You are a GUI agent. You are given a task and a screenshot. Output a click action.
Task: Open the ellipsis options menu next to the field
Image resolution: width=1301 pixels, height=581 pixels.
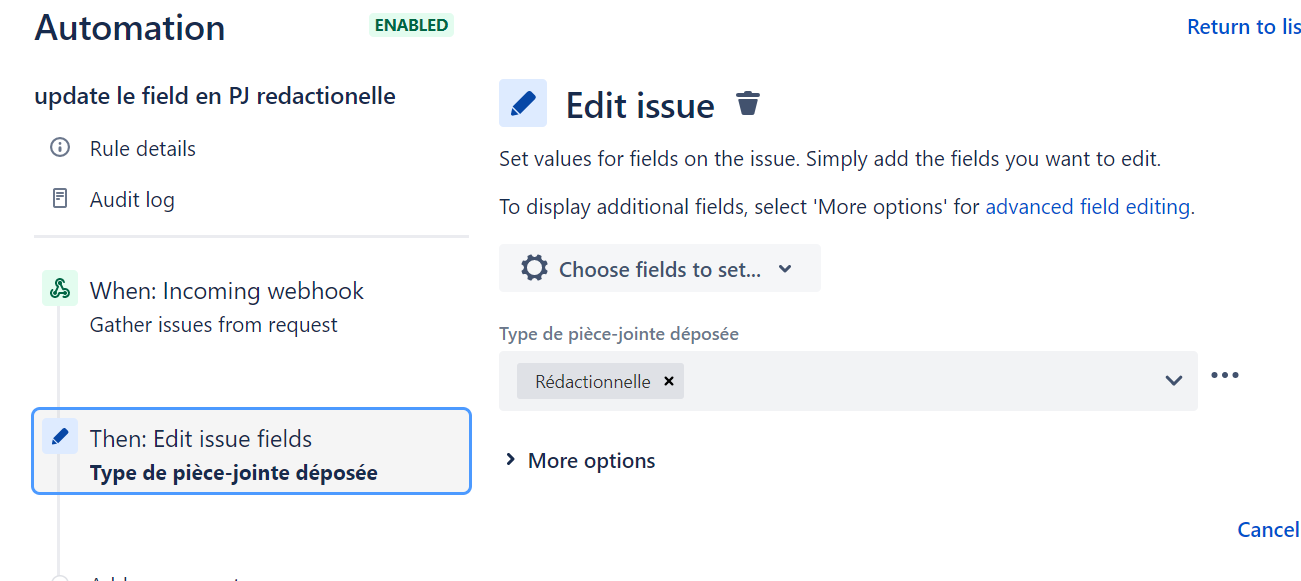pyautogui.click(x=1225, y=374)
